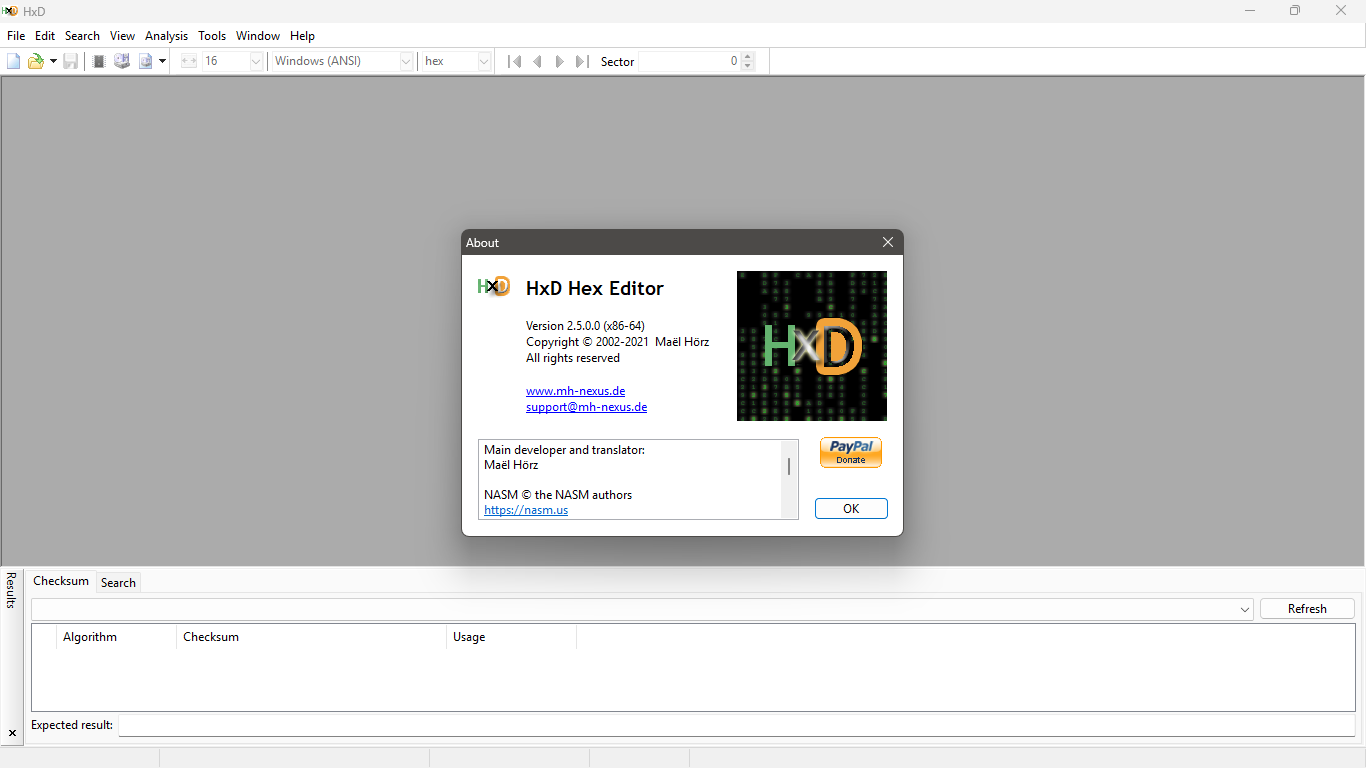This screenshot has height=768, width=1366.
Task: Click the Save floppy disk icon
Action: (x=70, y=61)
